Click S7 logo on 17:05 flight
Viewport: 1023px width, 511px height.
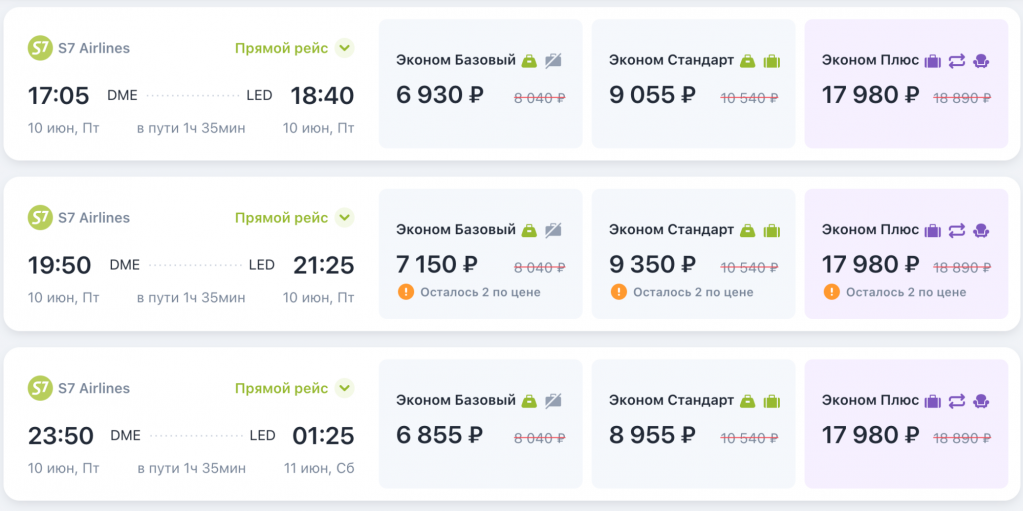(x=40, y=48)
